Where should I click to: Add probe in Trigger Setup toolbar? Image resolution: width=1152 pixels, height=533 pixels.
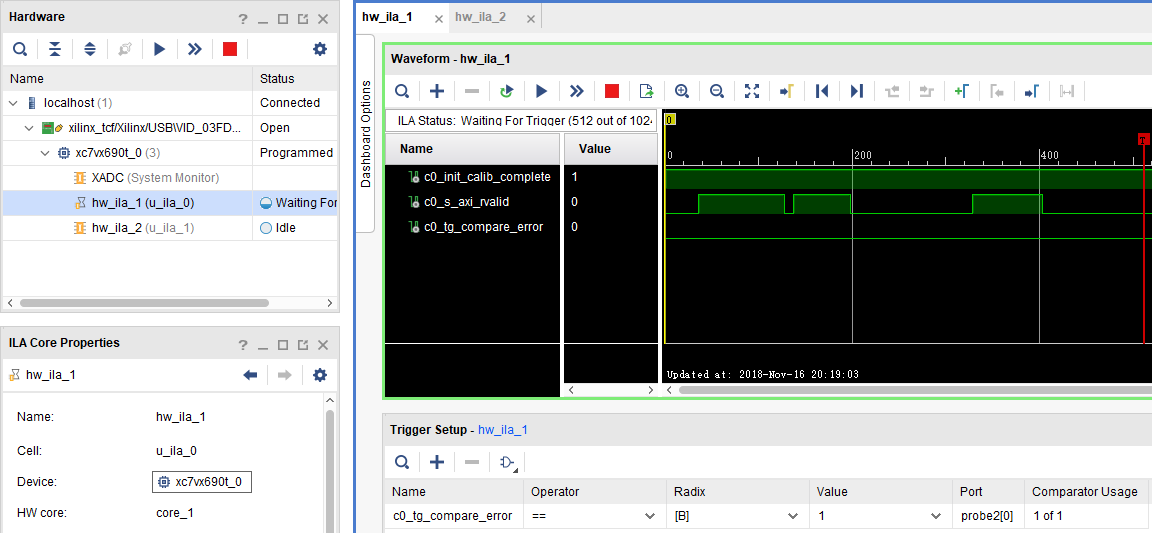[437, 462]
